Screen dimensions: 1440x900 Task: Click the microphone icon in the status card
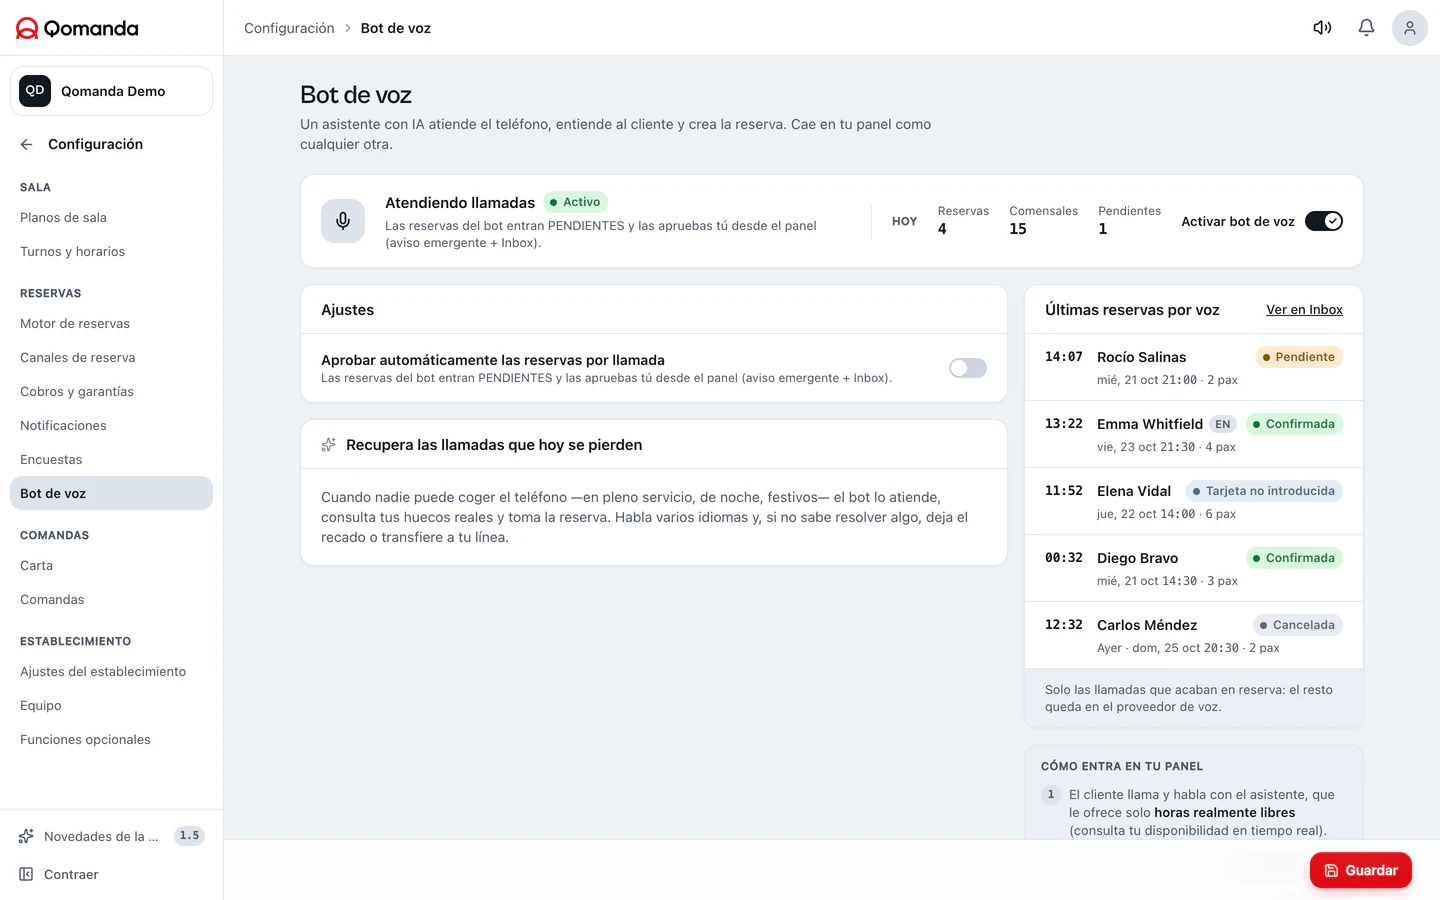pos(343,221)
